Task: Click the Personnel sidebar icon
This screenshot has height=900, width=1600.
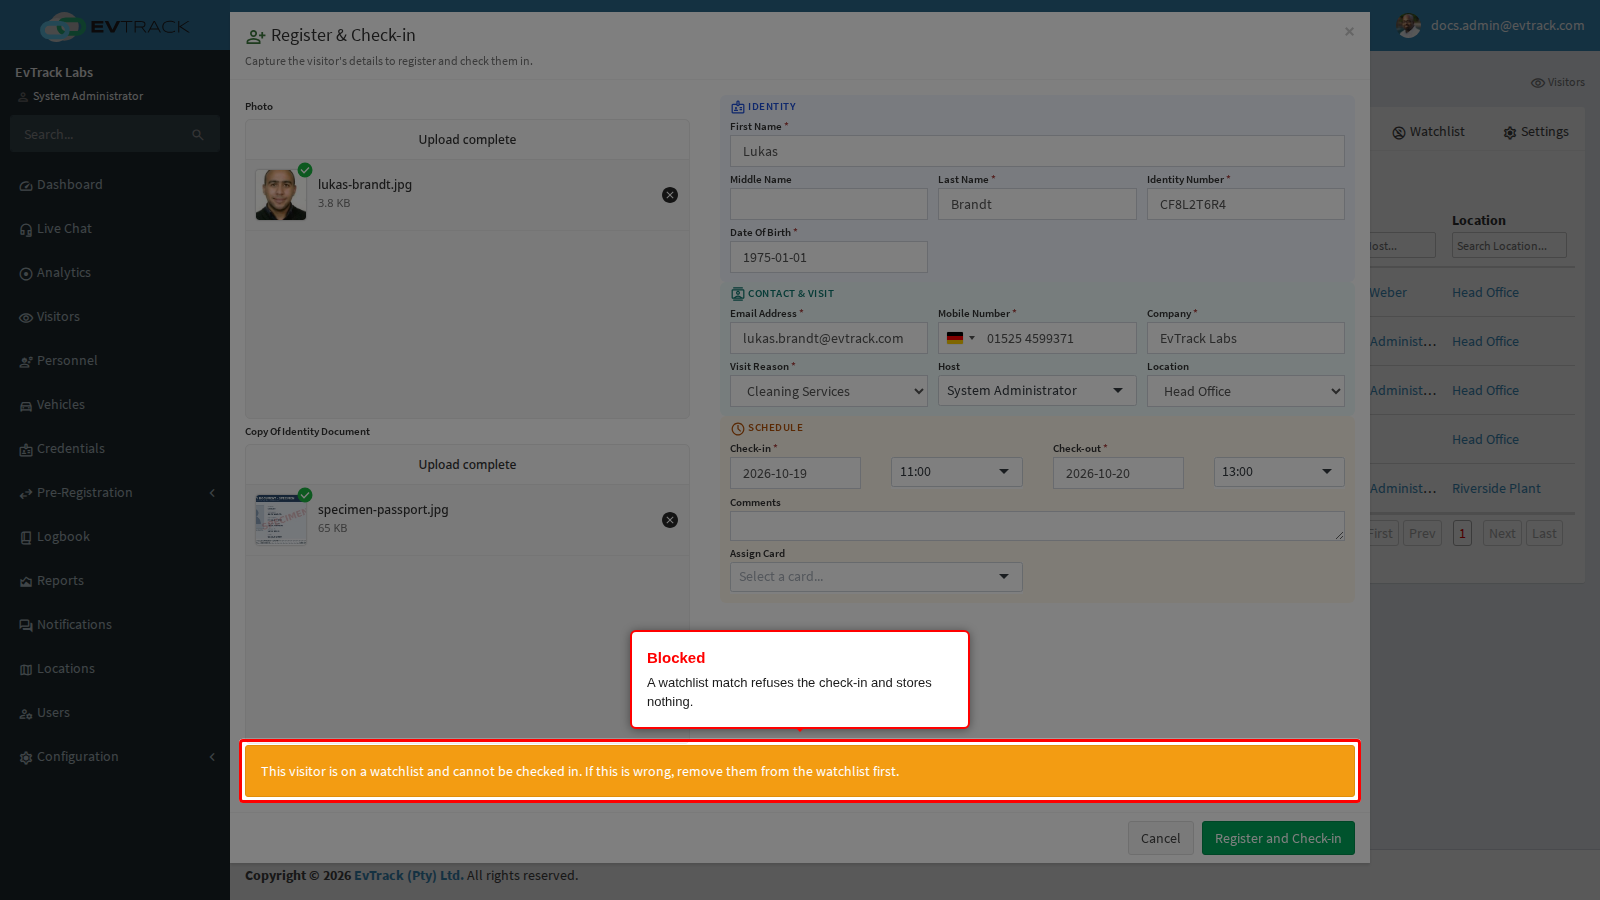Action: [26, 362]
